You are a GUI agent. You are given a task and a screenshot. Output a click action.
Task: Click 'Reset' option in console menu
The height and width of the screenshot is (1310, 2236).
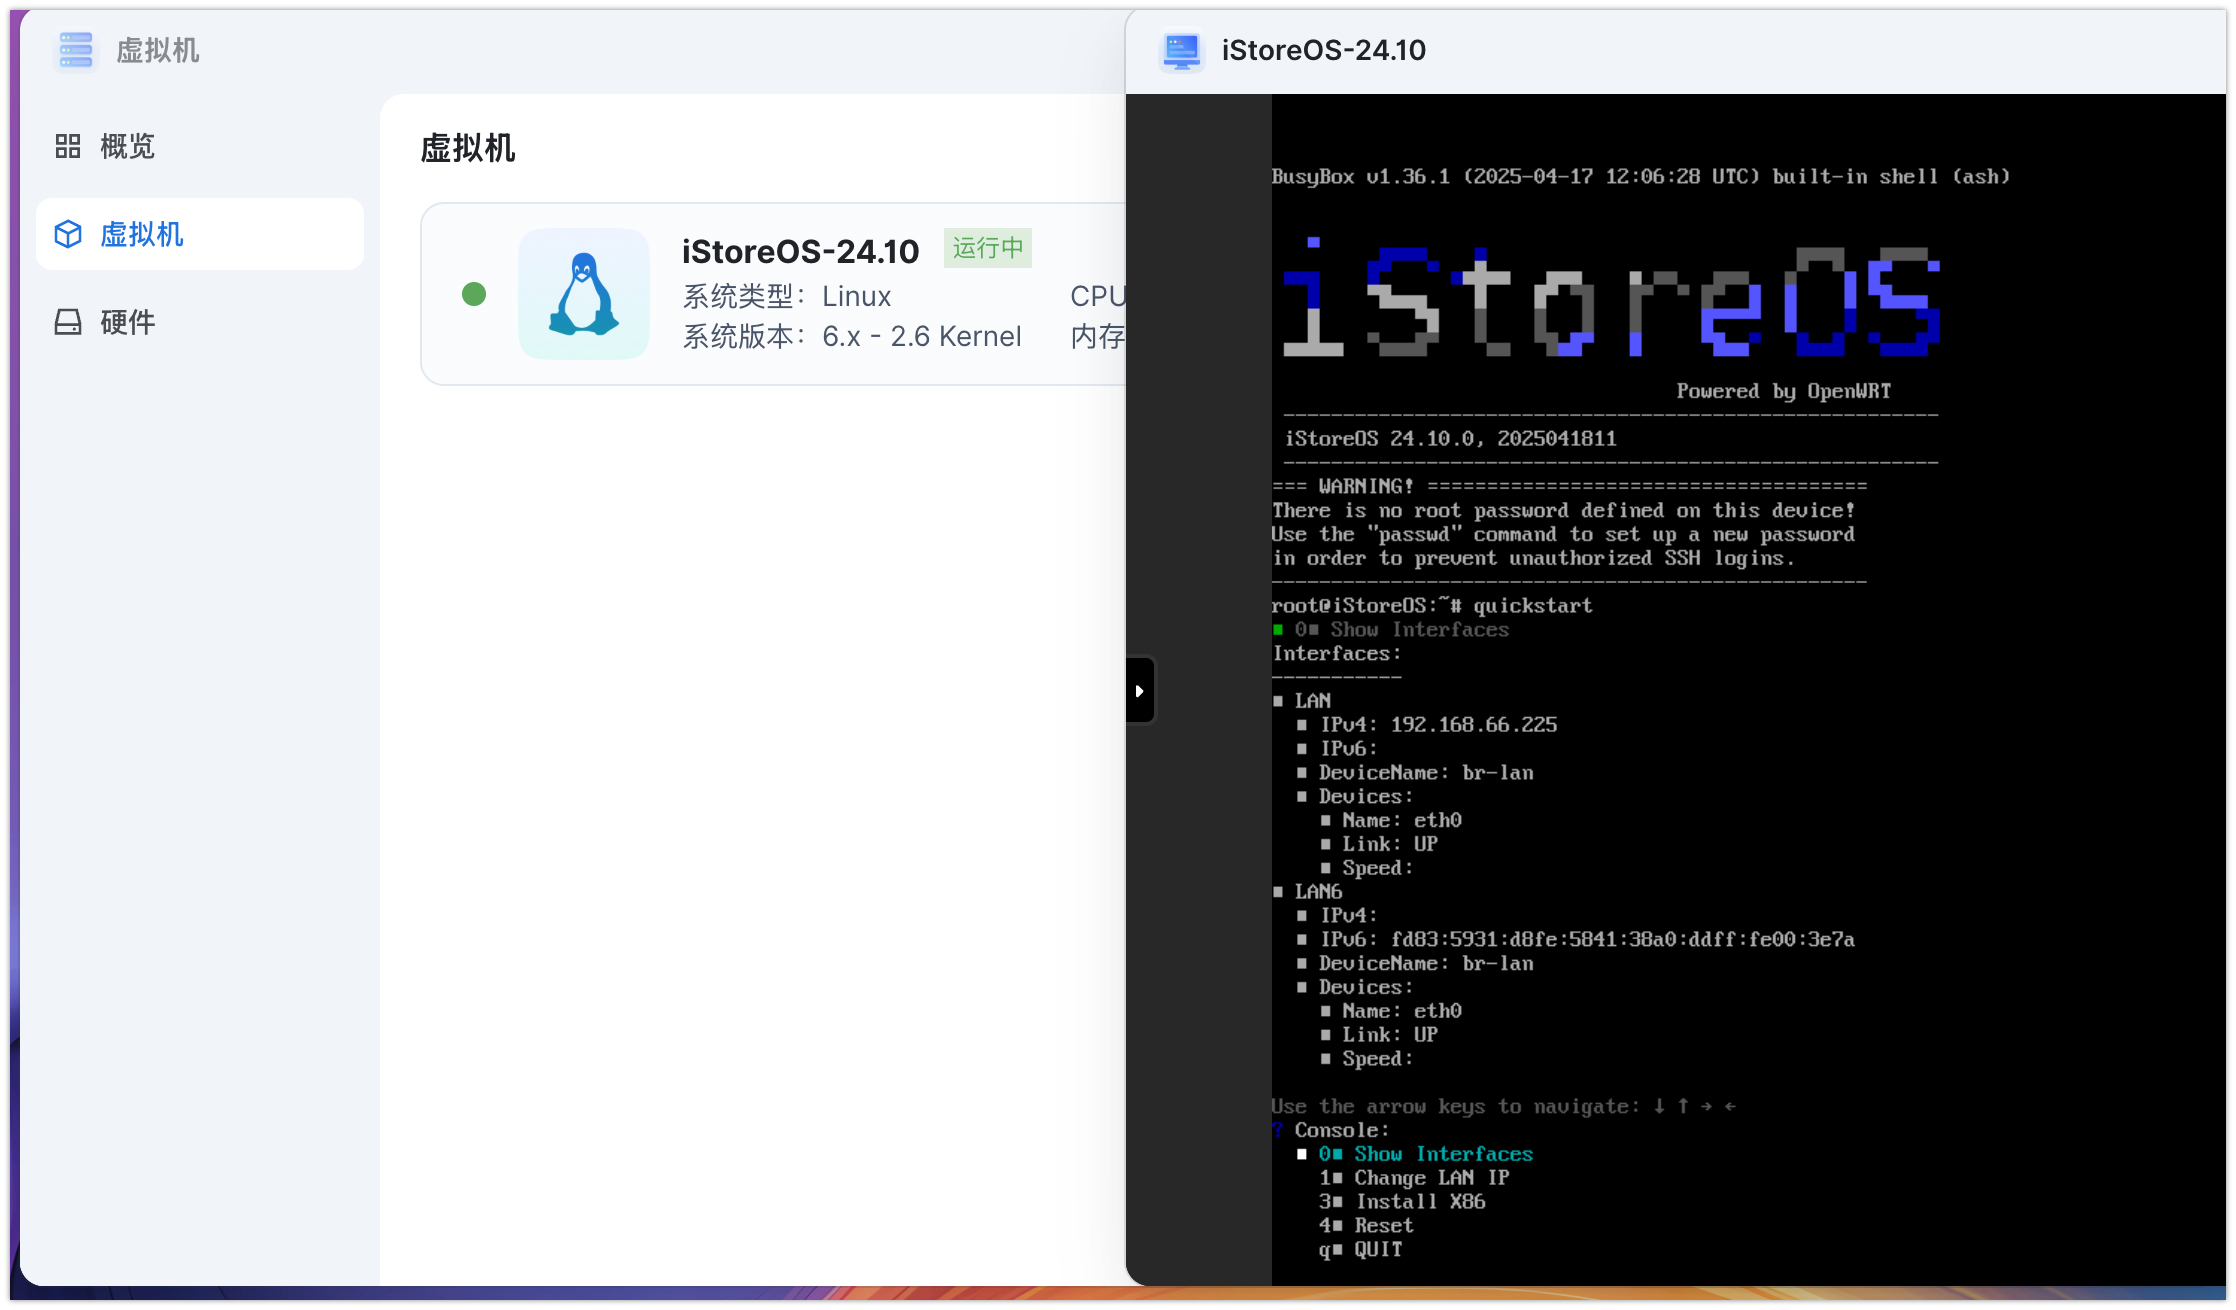coord(1383,1226)
